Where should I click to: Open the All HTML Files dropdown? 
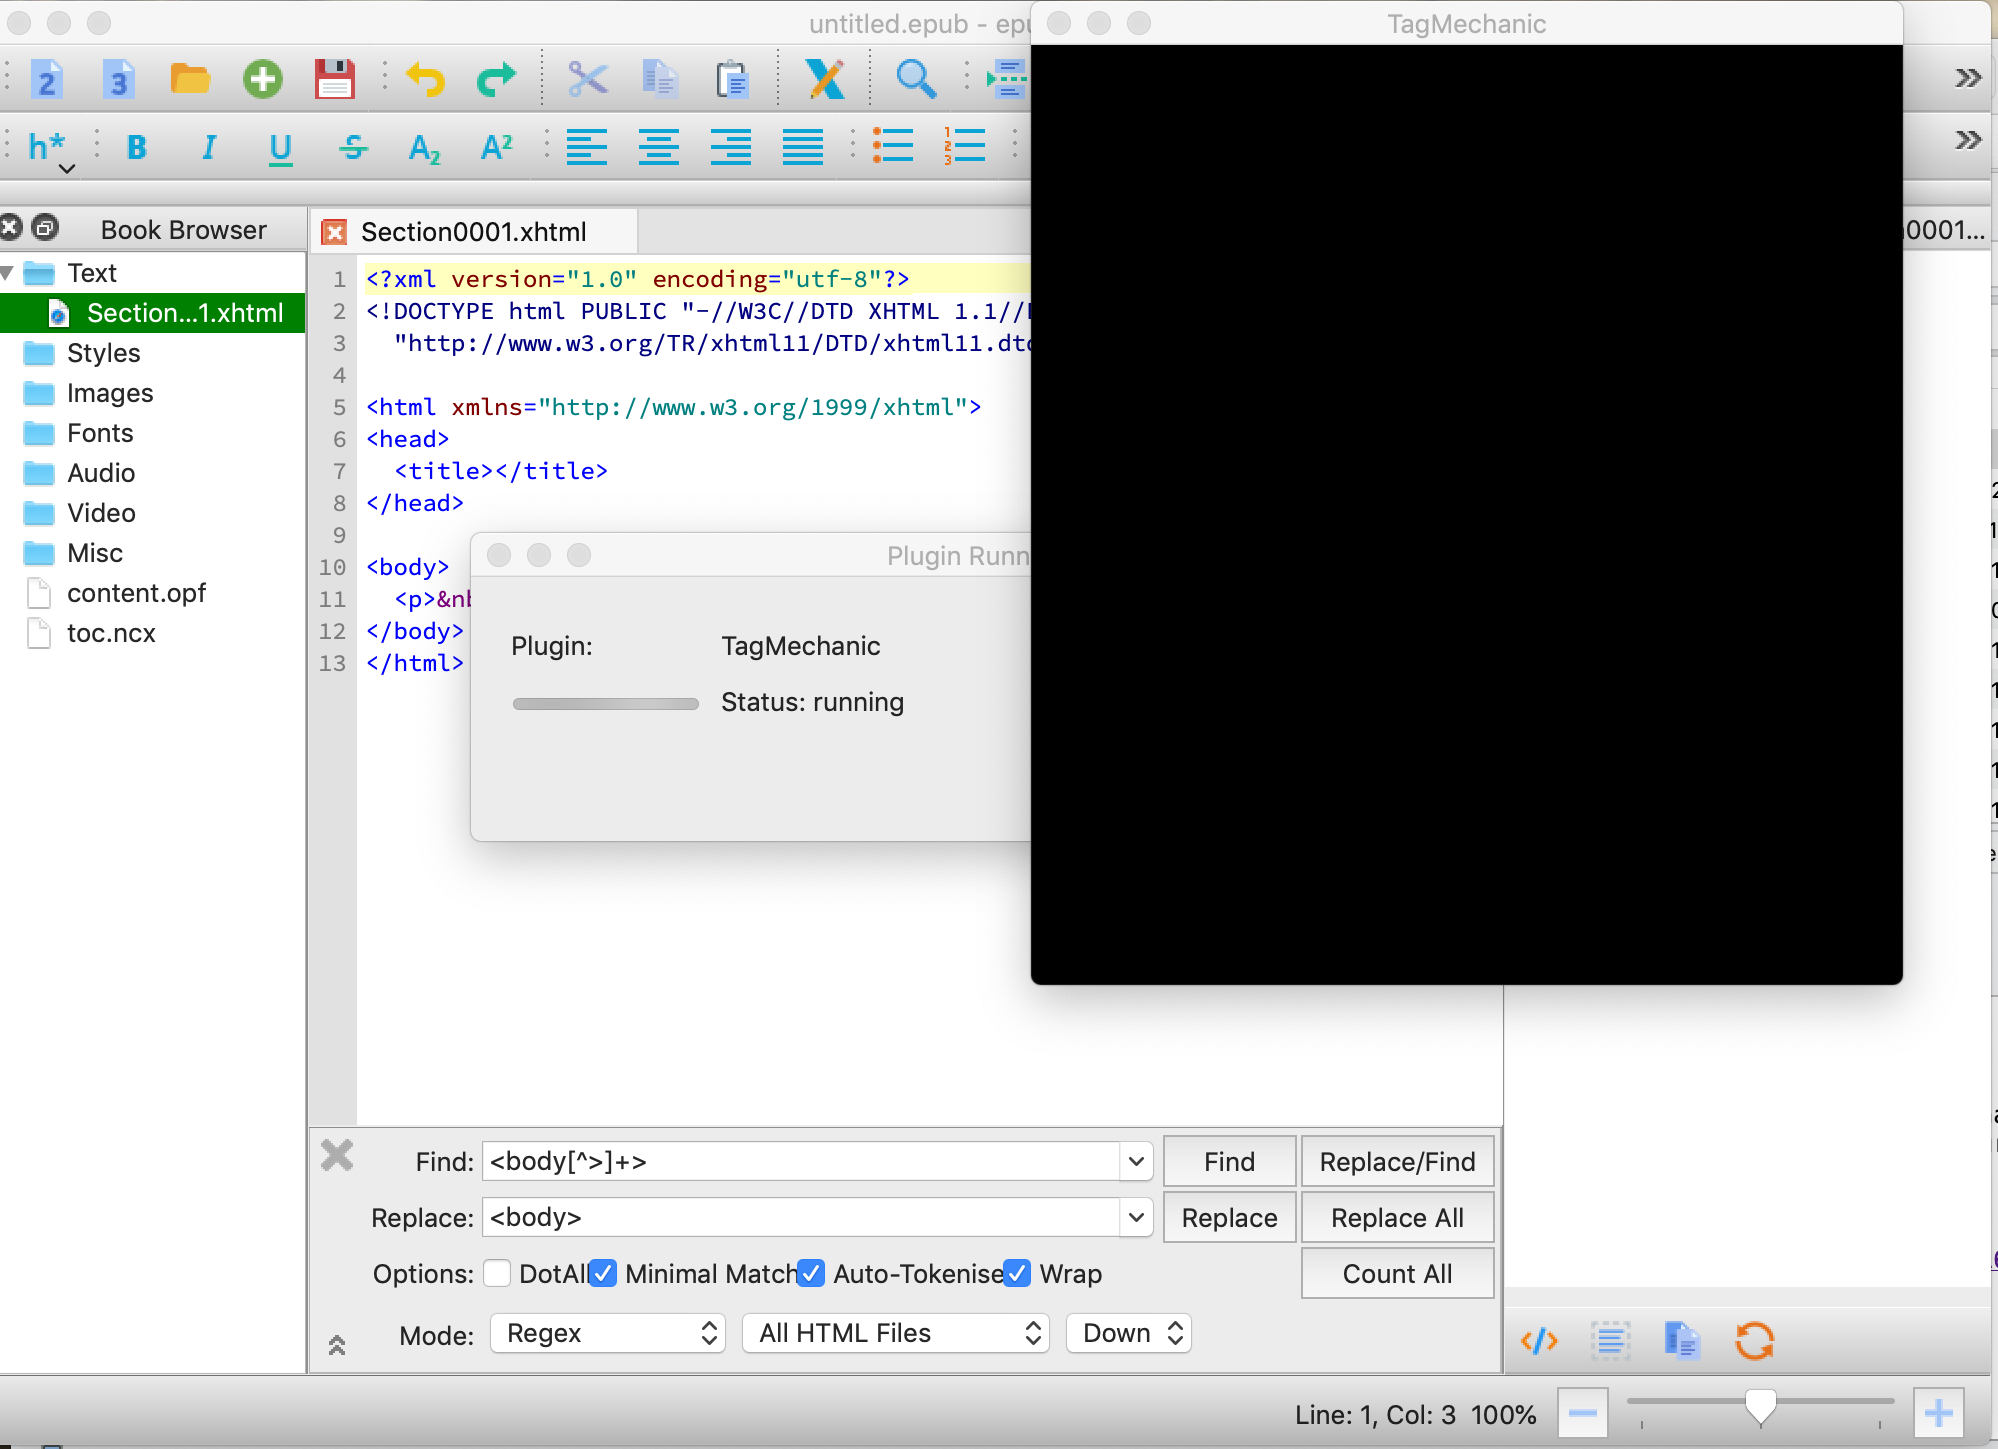pos(895,1333)
